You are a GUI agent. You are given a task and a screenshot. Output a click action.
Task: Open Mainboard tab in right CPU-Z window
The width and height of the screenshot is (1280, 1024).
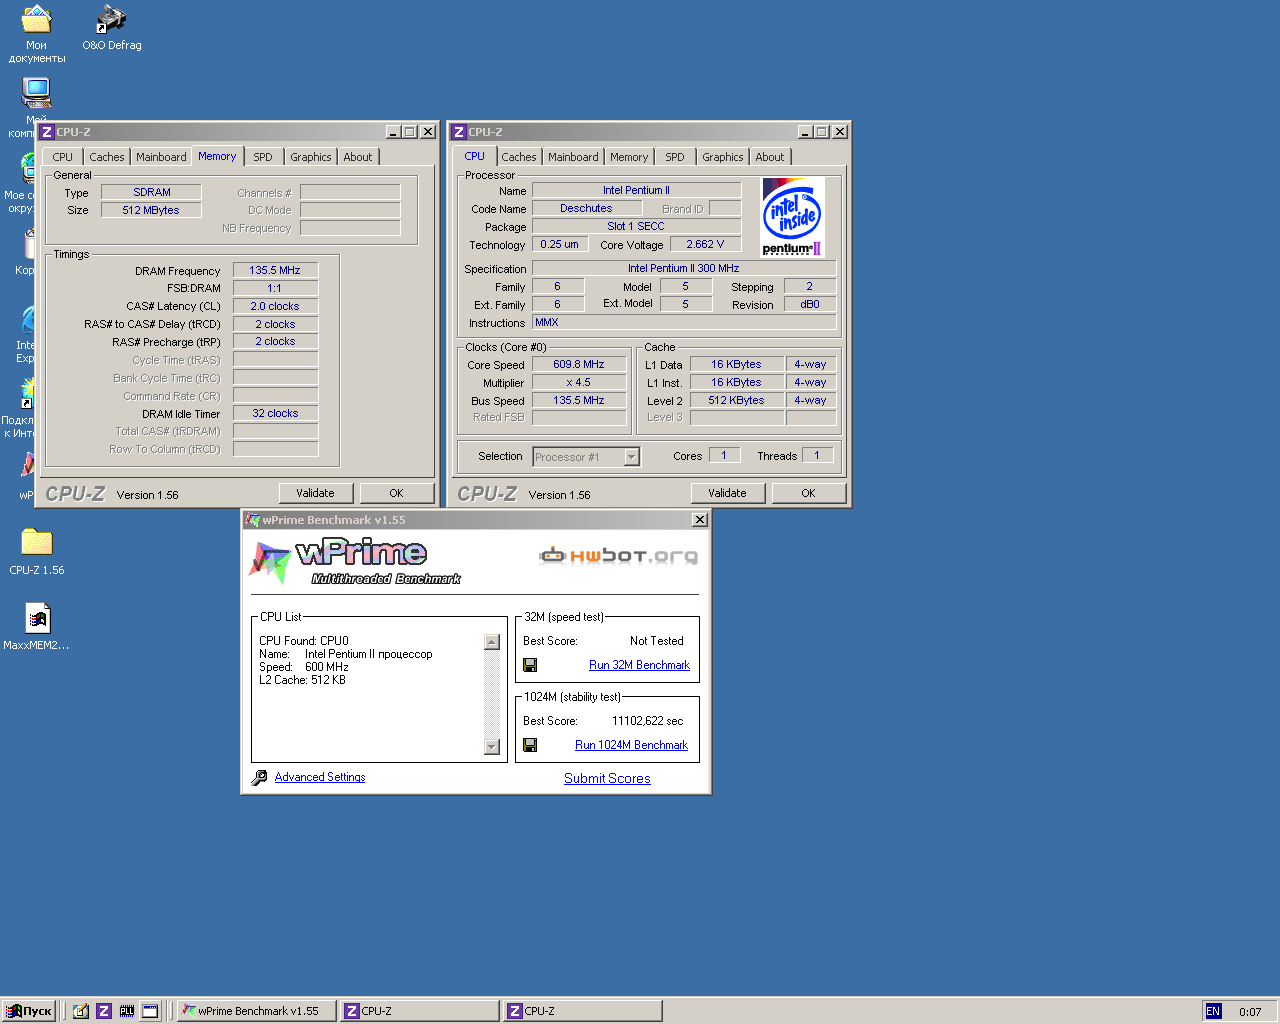[x=573, y=157]
